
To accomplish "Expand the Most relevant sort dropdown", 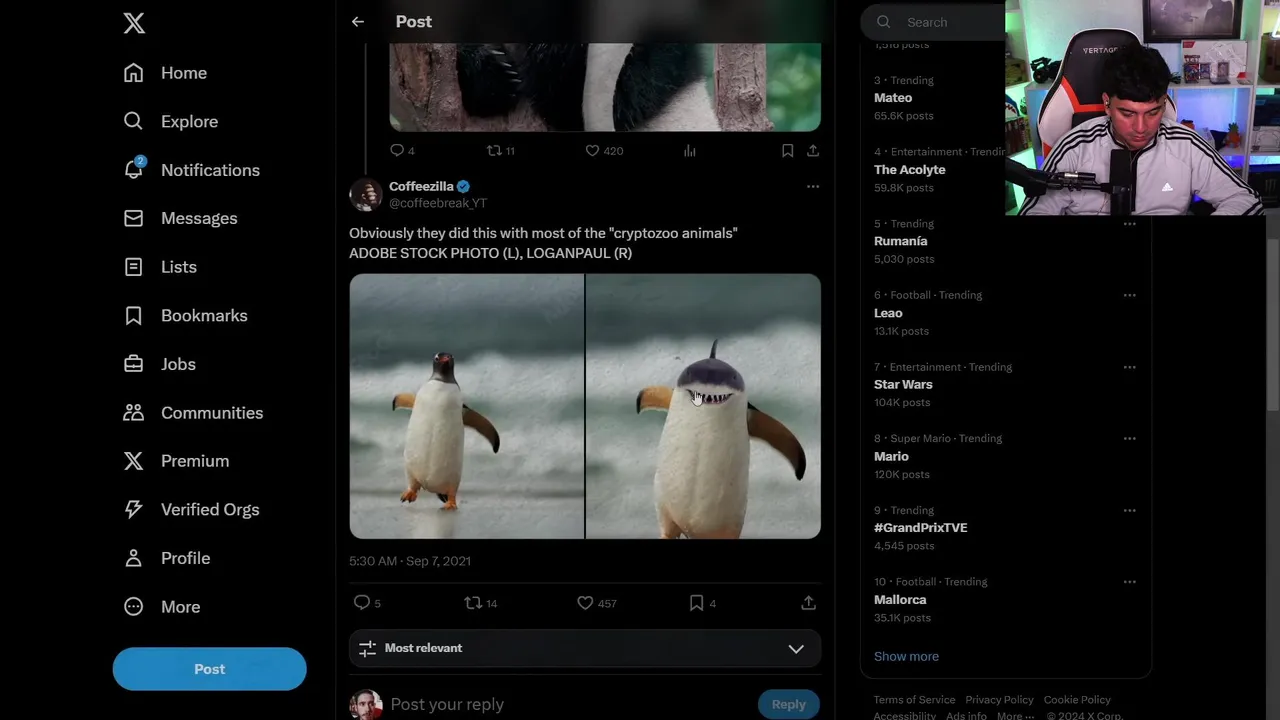I will pyautogui.click(x=585, y=648).
